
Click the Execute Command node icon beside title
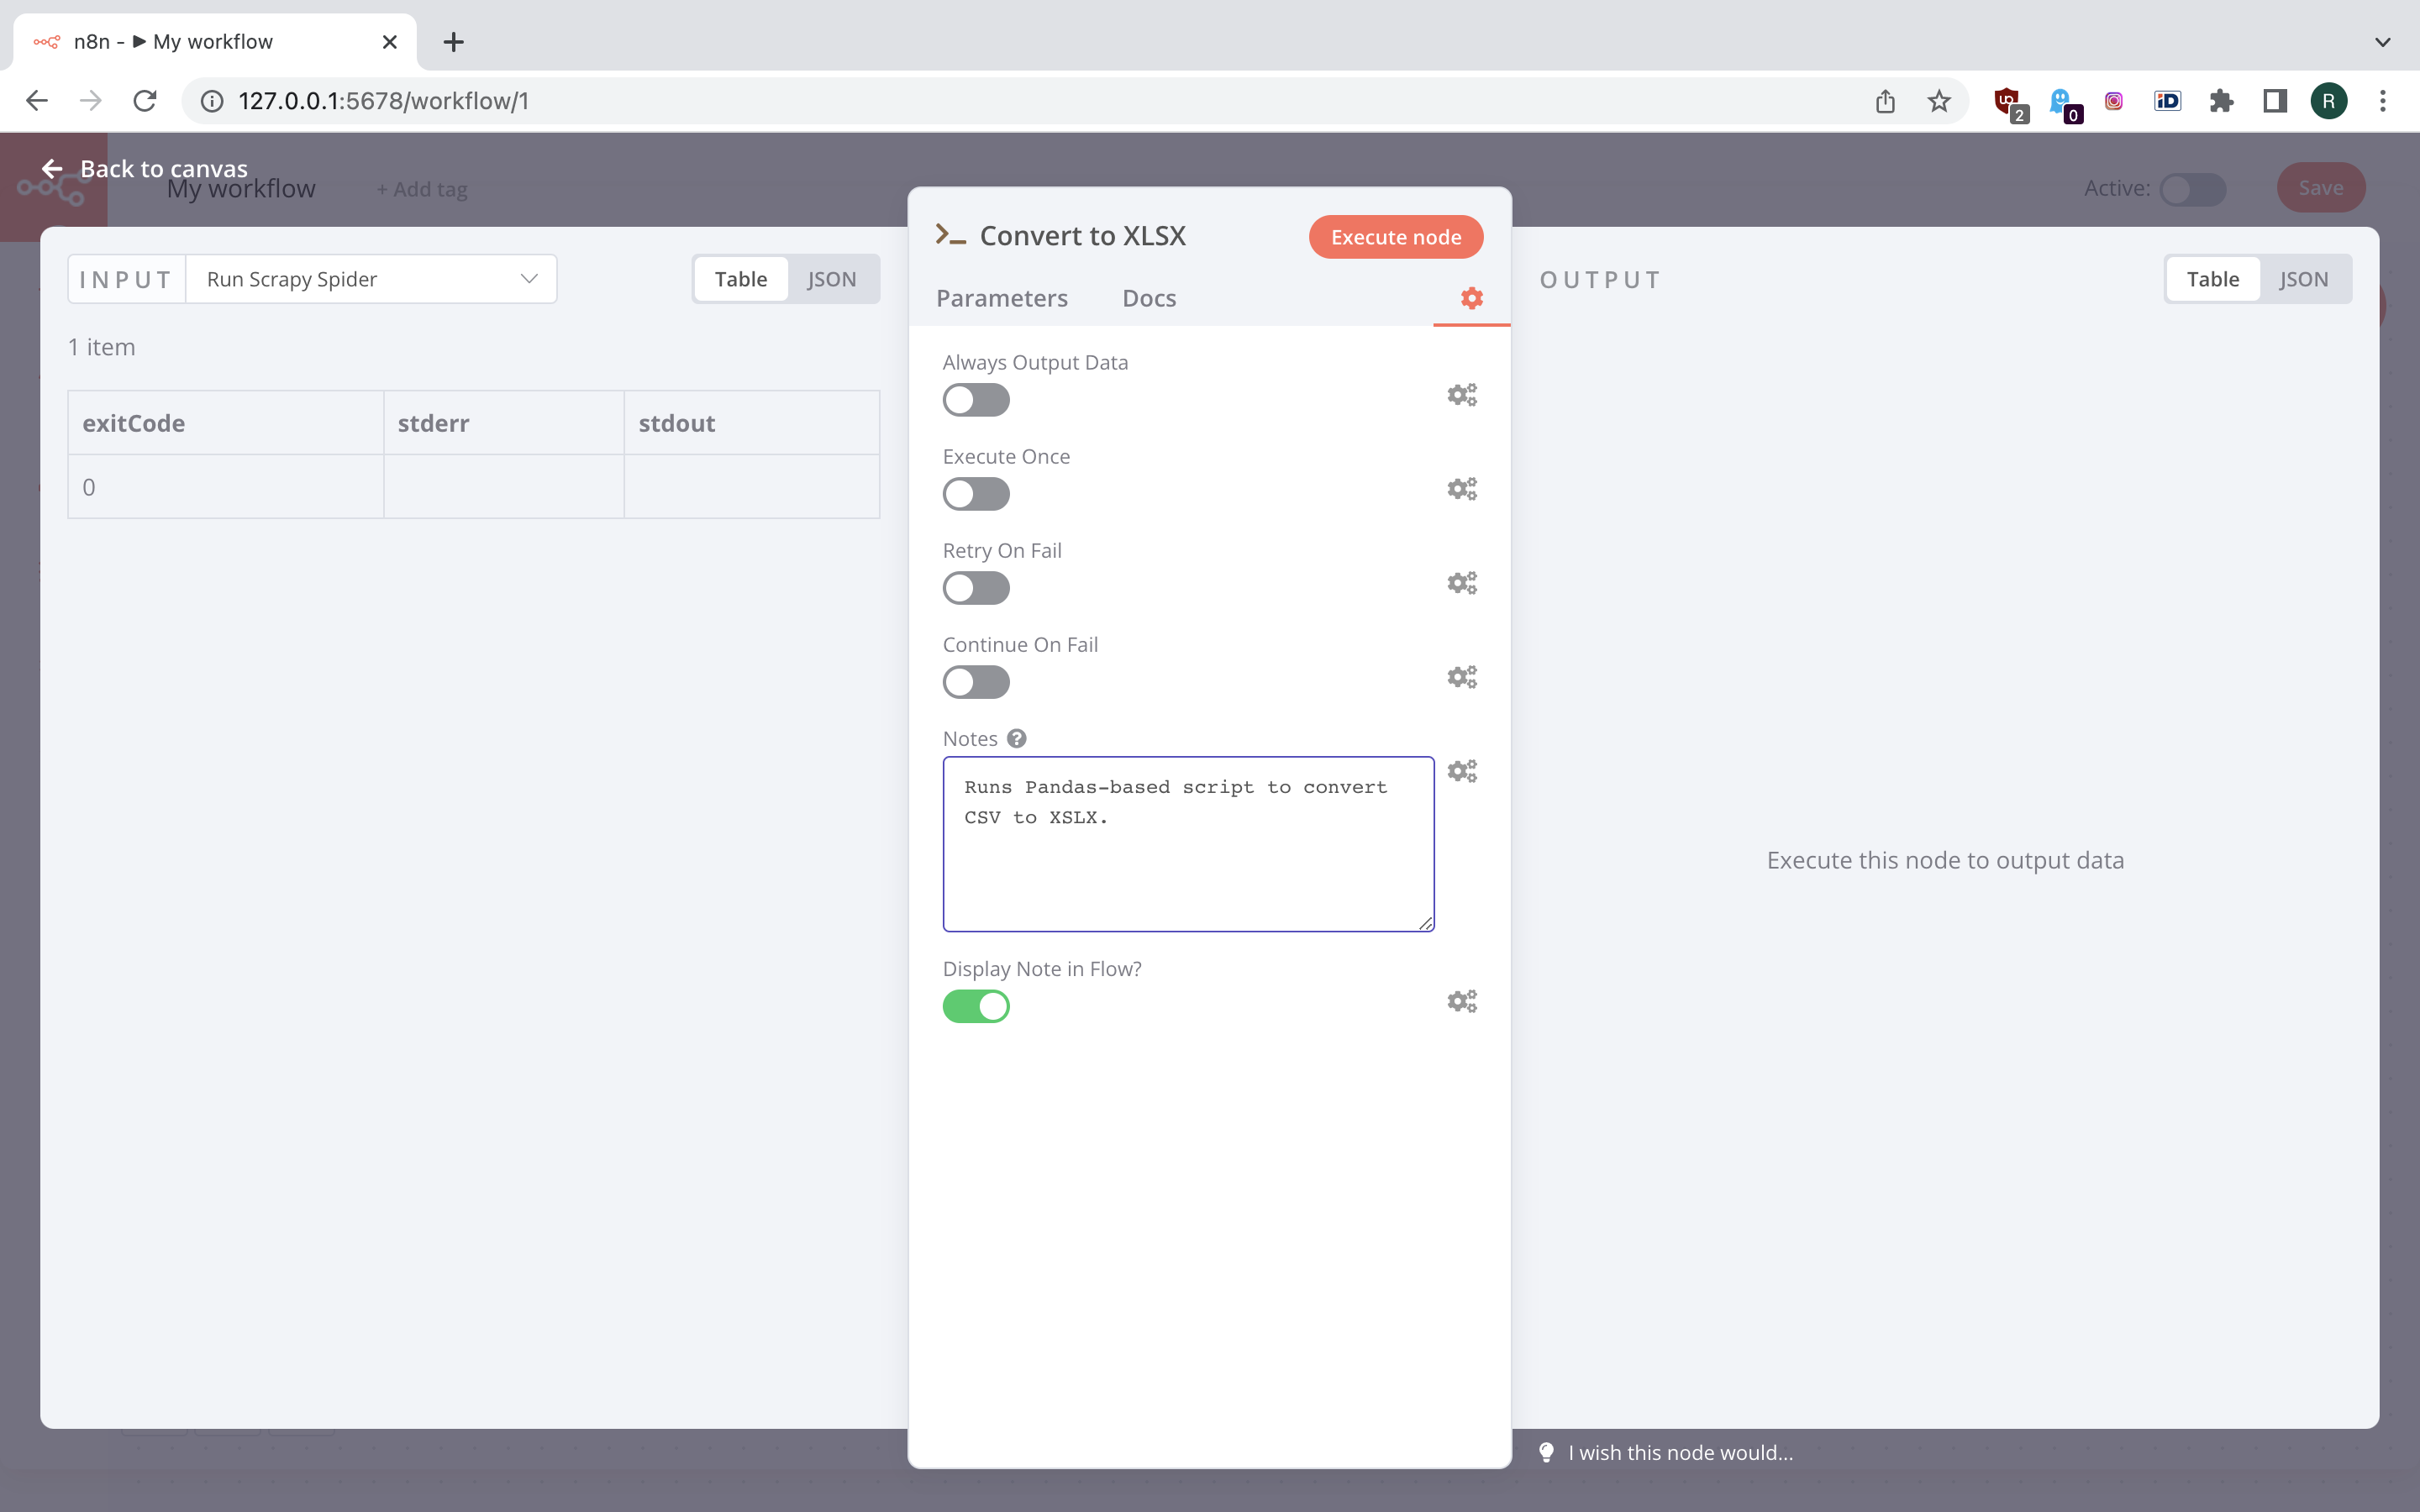click(950, 235)
